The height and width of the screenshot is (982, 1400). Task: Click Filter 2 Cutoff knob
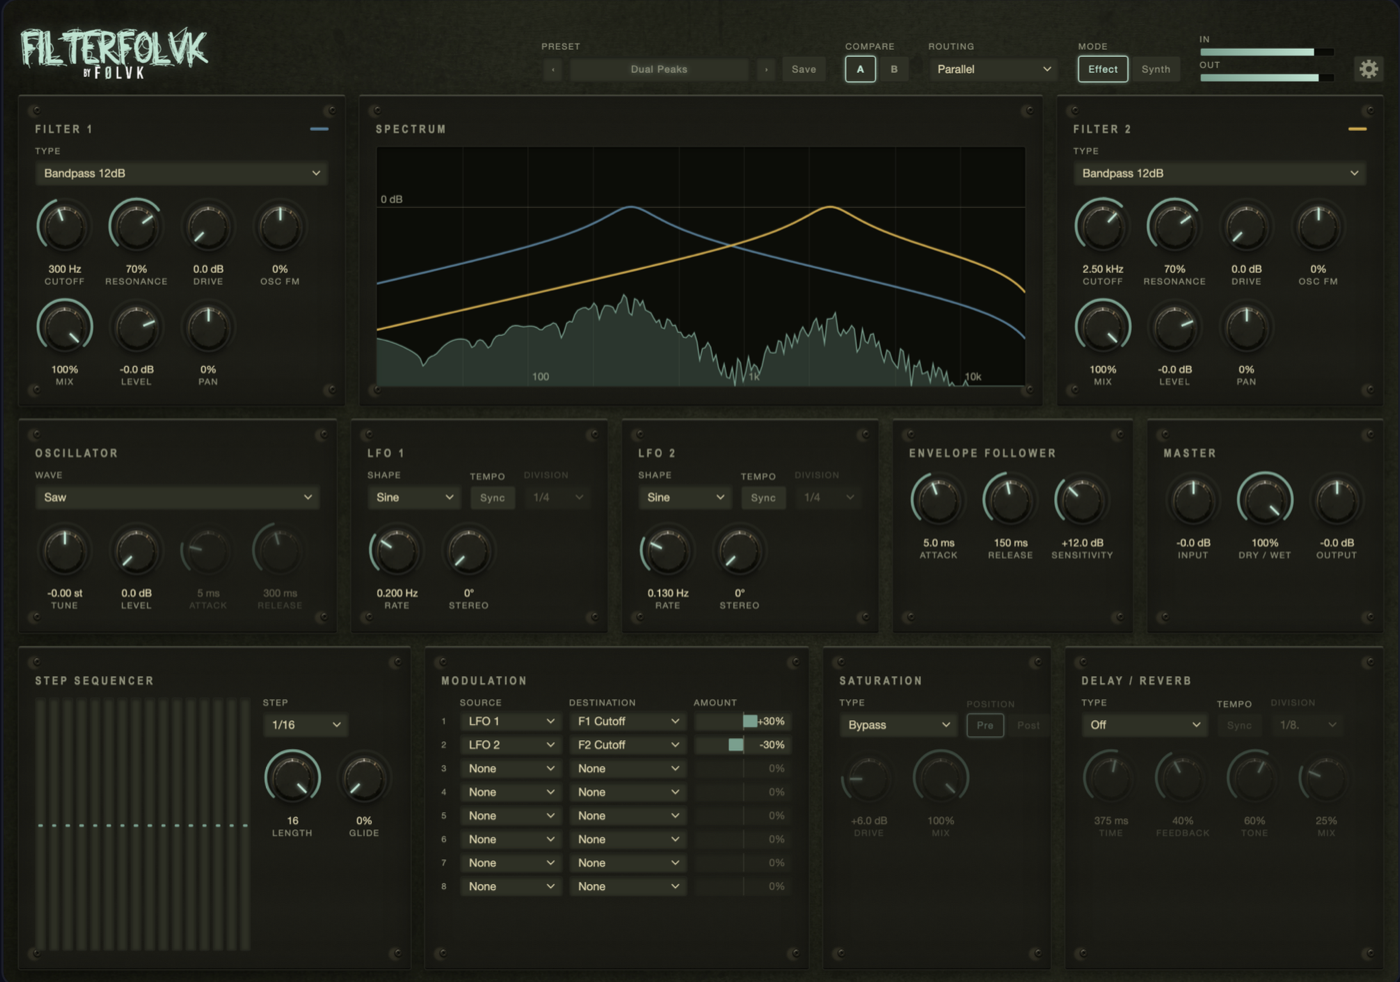[x=1102, y=226]
